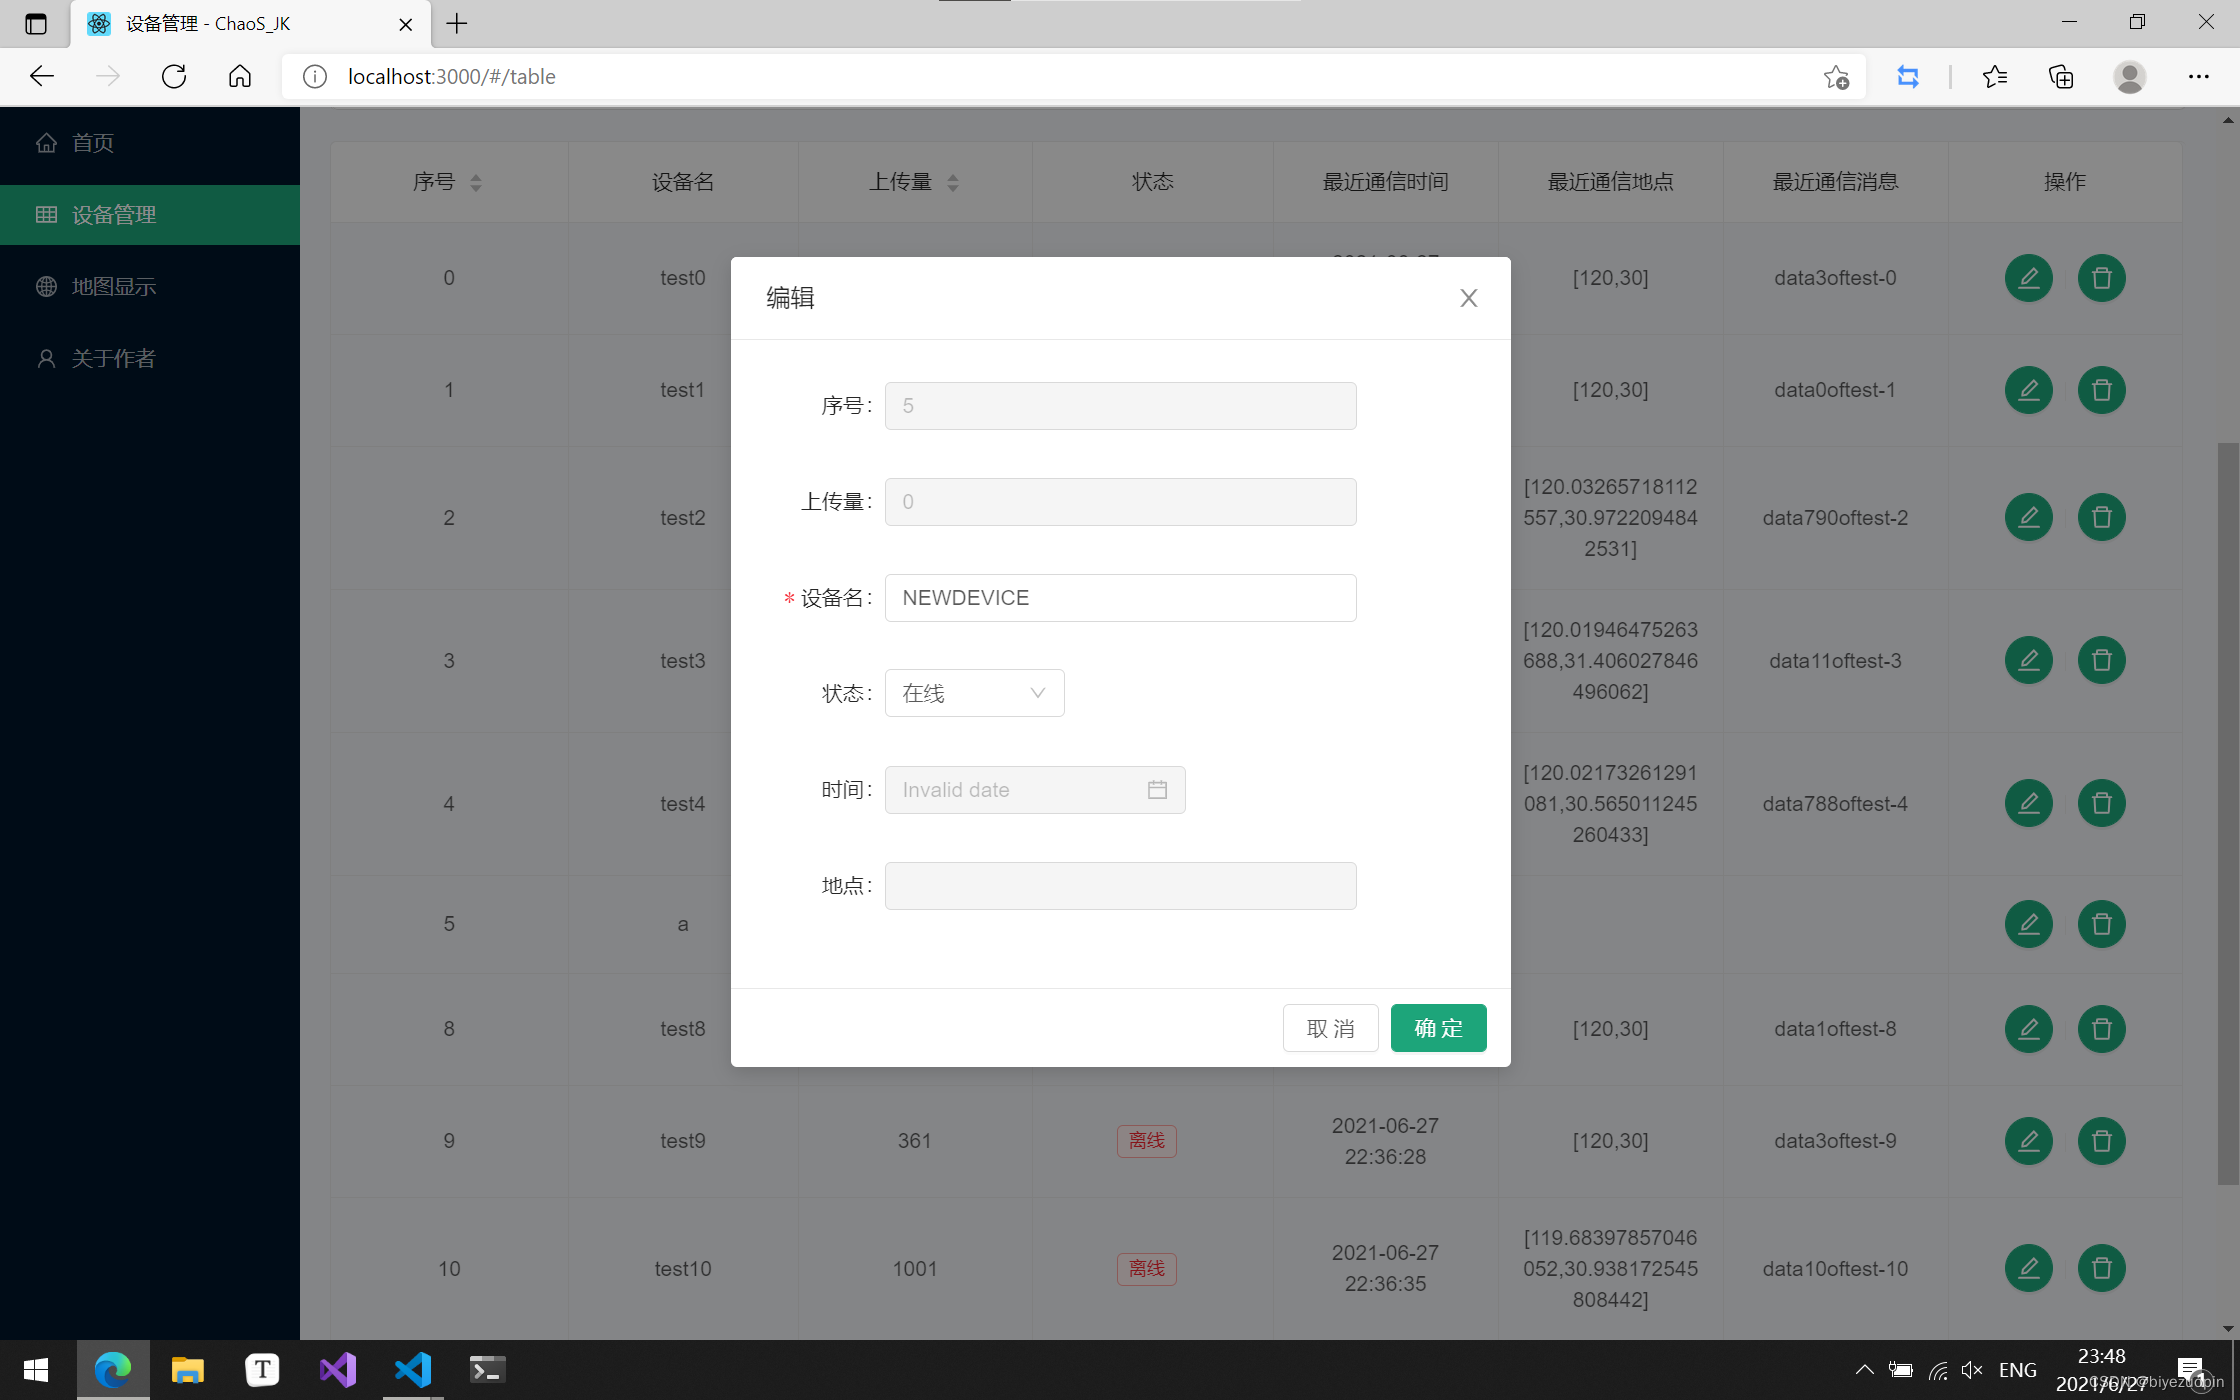Switch to the 设备管理 - ChaoS_JK tab

click(200, 23)
